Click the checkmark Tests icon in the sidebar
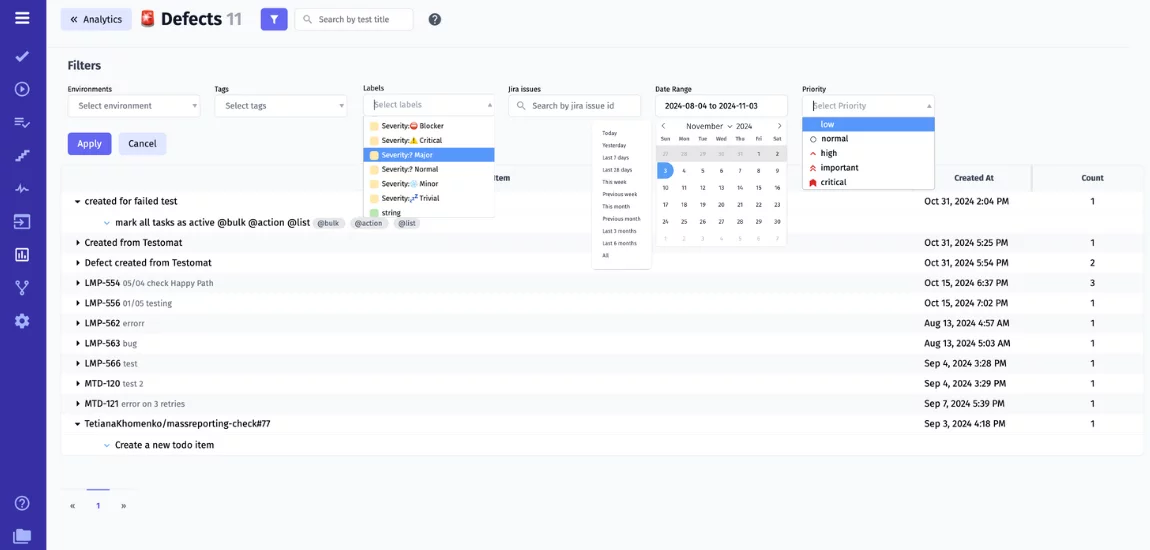Viewport: 1150px width, 550px height. [22, 57]
